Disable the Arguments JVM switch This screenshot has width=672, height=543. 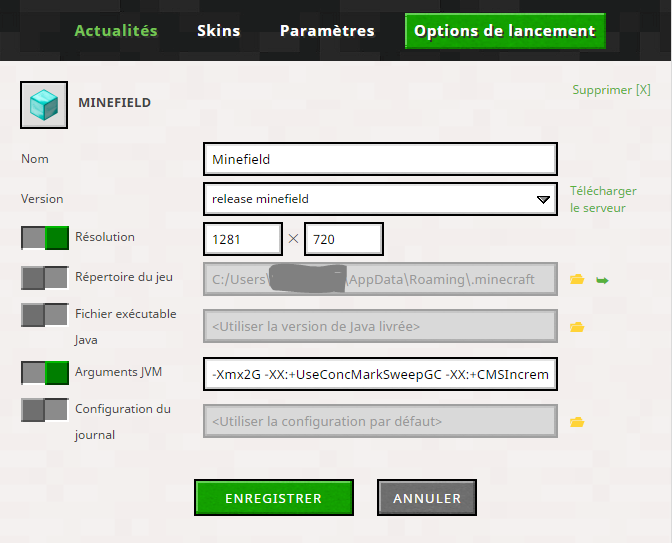45,373
